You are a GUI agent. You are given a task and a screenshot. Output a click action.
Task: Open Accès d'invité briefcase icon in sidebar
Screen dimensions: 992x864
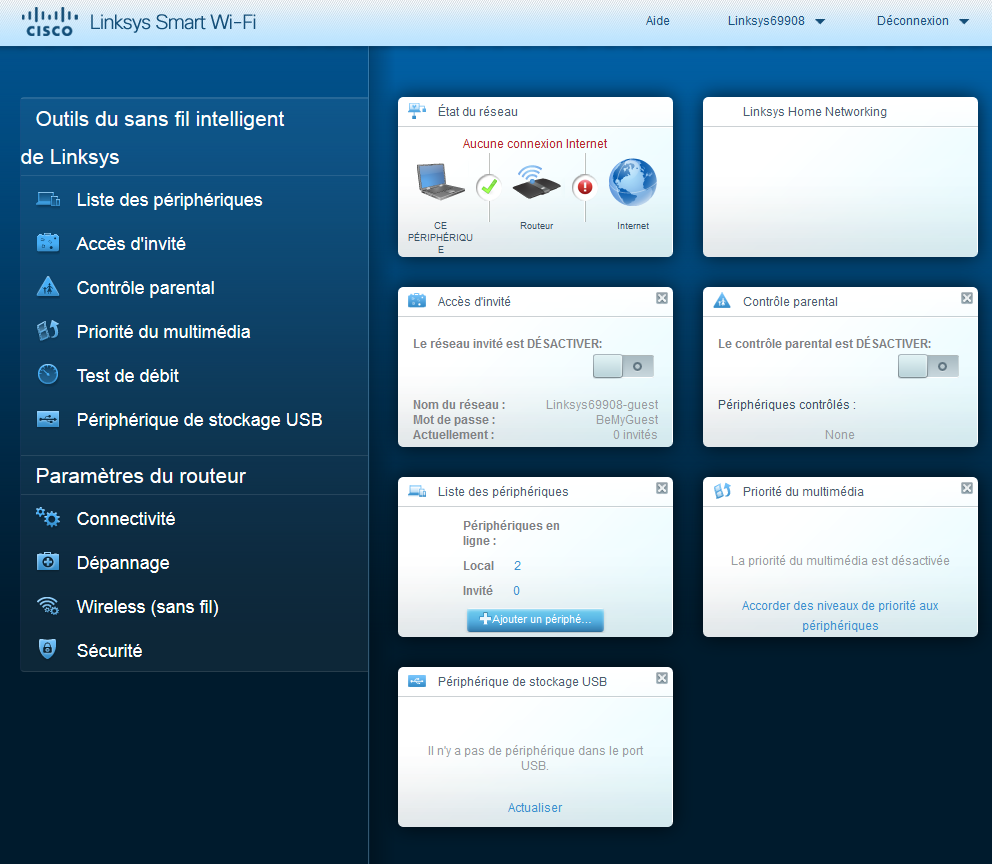tap(48, 243)
